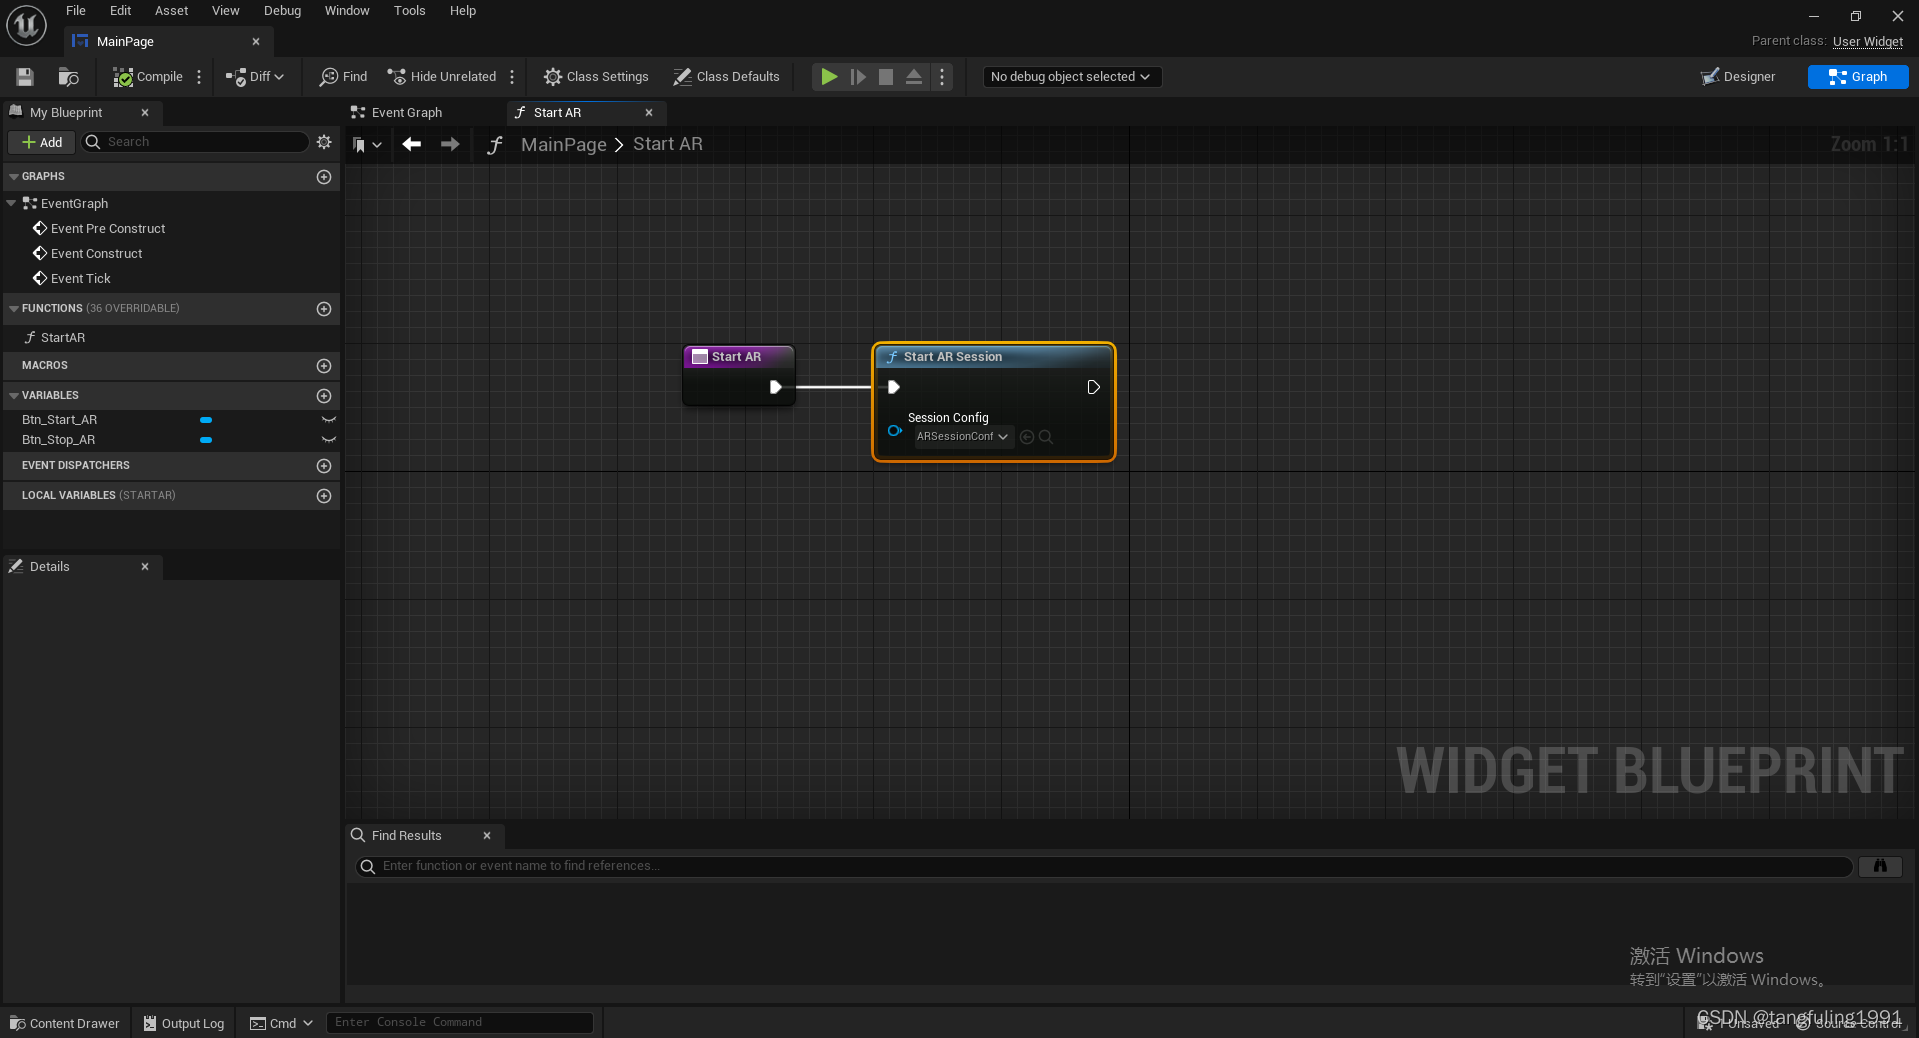Browse to asset in Content Browser

(68, 77)
